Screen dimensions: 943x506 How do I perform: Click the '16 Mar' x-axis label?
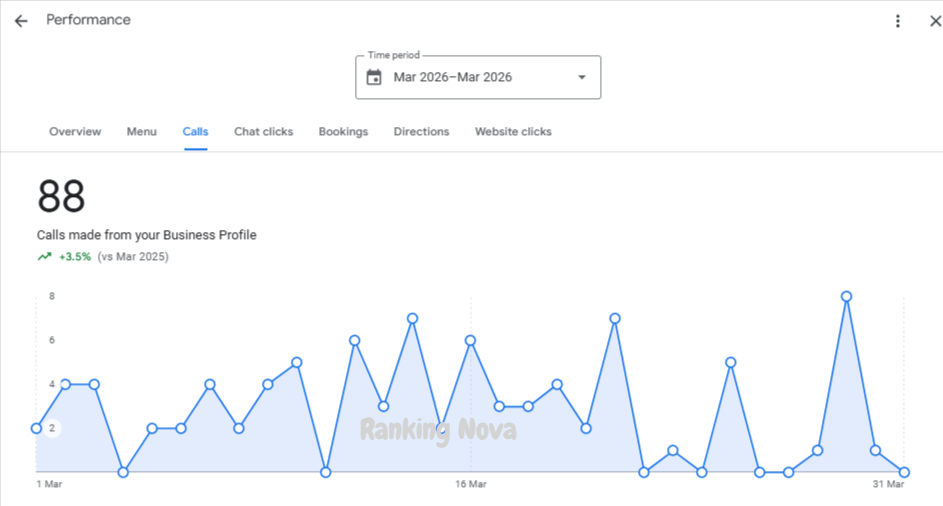tap(471, 484)
